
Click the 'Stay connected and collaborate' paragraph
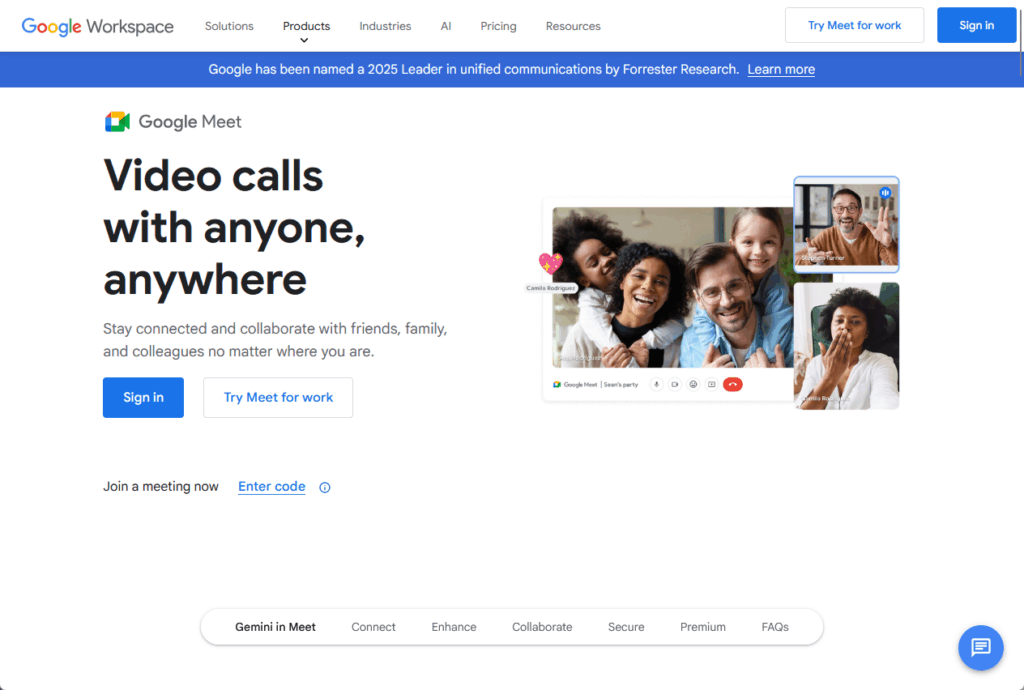pos(275,340)
